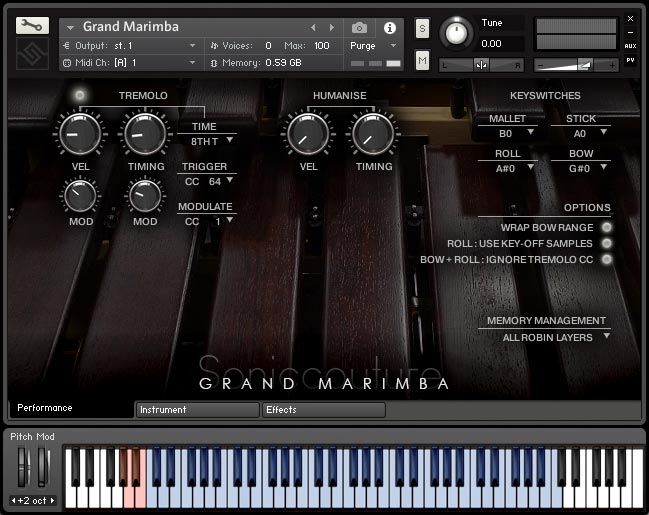Toggle the AUX sends panel
This screenshot has width=649, height=515.
(x=630, y=46)
